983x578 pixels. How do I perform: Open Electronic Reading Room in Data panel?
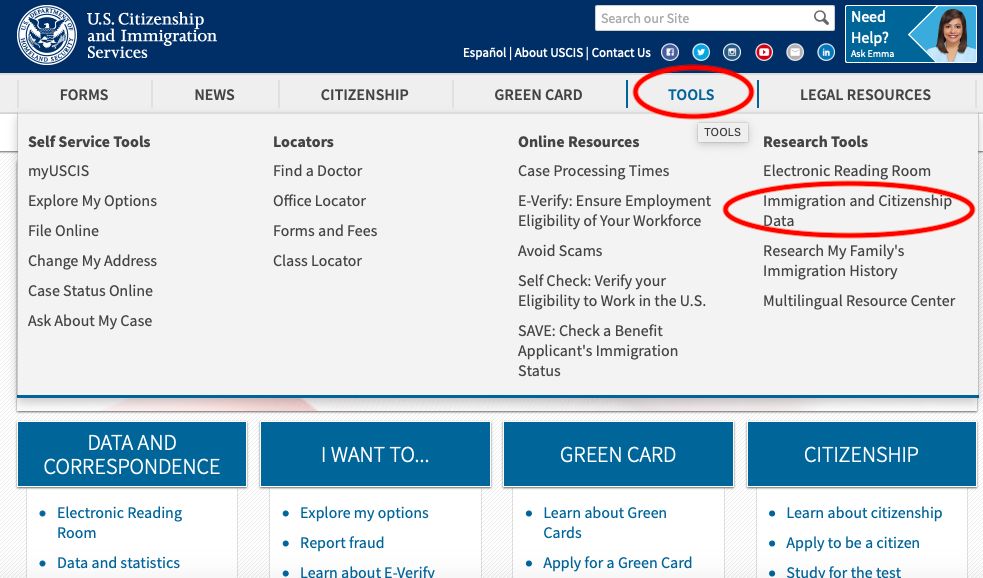(x=119, y=523)
